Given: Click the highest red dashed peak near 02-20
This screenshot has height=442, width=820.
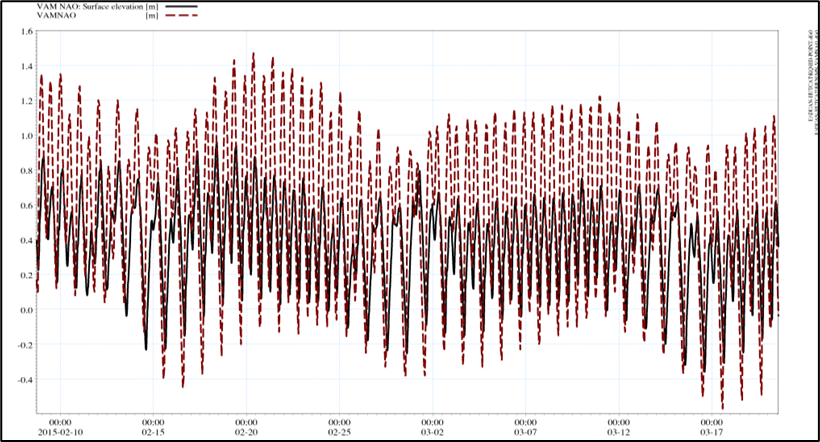Looking at the screenshot, I should pyautogui.click(x=253, y=56).
